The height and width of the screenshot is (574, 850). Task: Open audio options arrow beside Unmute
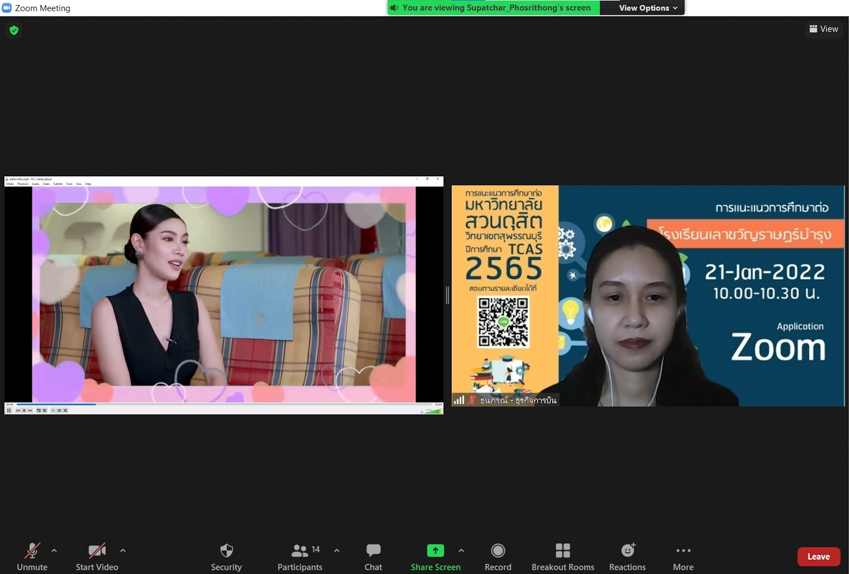pos(54,551)
